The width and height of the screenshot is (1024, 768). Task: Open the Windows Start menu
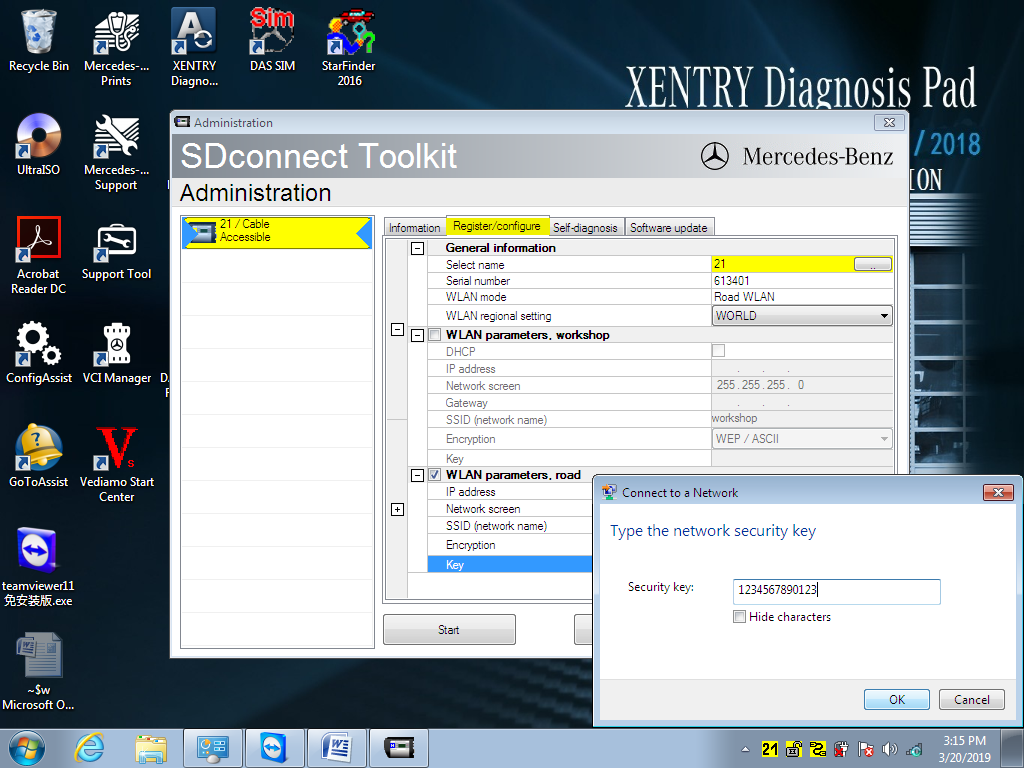27,748
